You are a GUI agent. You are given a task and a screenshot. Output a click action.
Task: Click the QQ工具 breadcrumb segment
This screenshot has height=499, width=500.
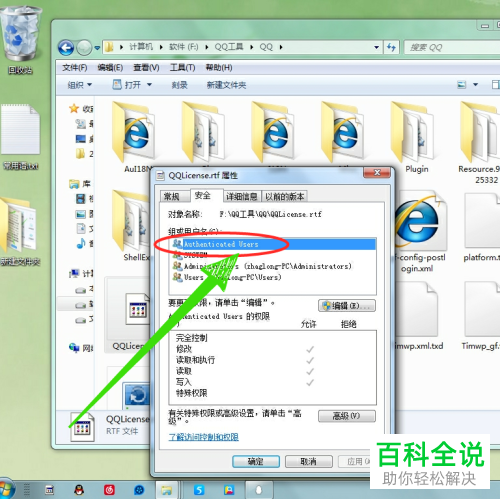(229, 47)
